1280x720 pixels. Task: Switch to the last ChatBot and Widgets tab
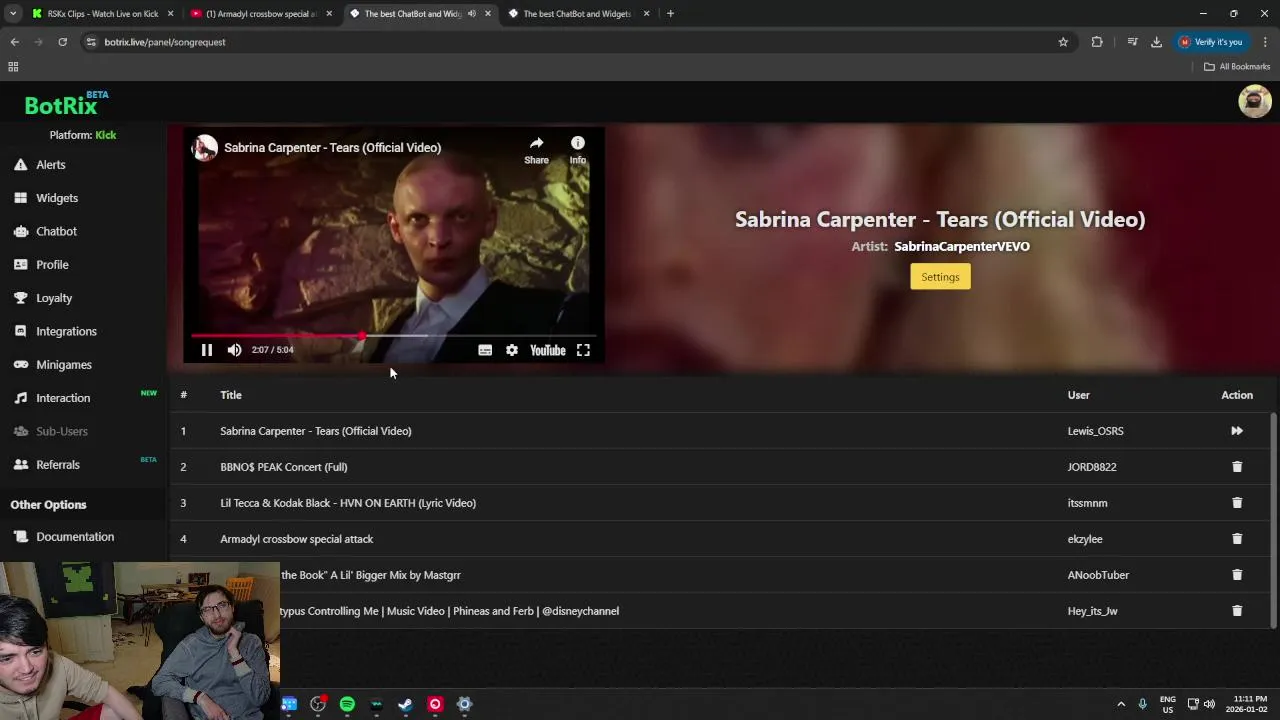(577, 14)
